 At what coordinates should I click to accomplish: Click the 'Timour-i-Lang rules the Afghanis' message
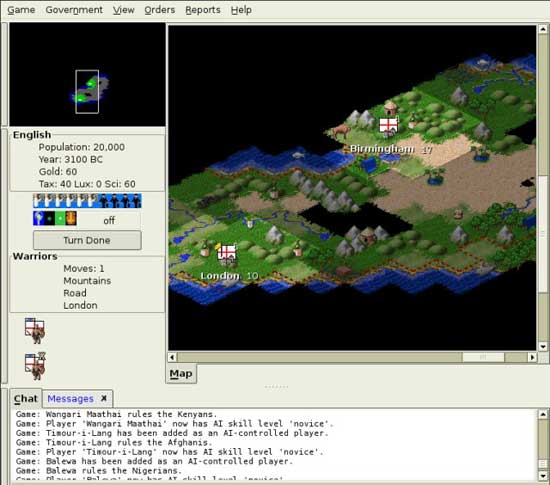click(114, 443)
